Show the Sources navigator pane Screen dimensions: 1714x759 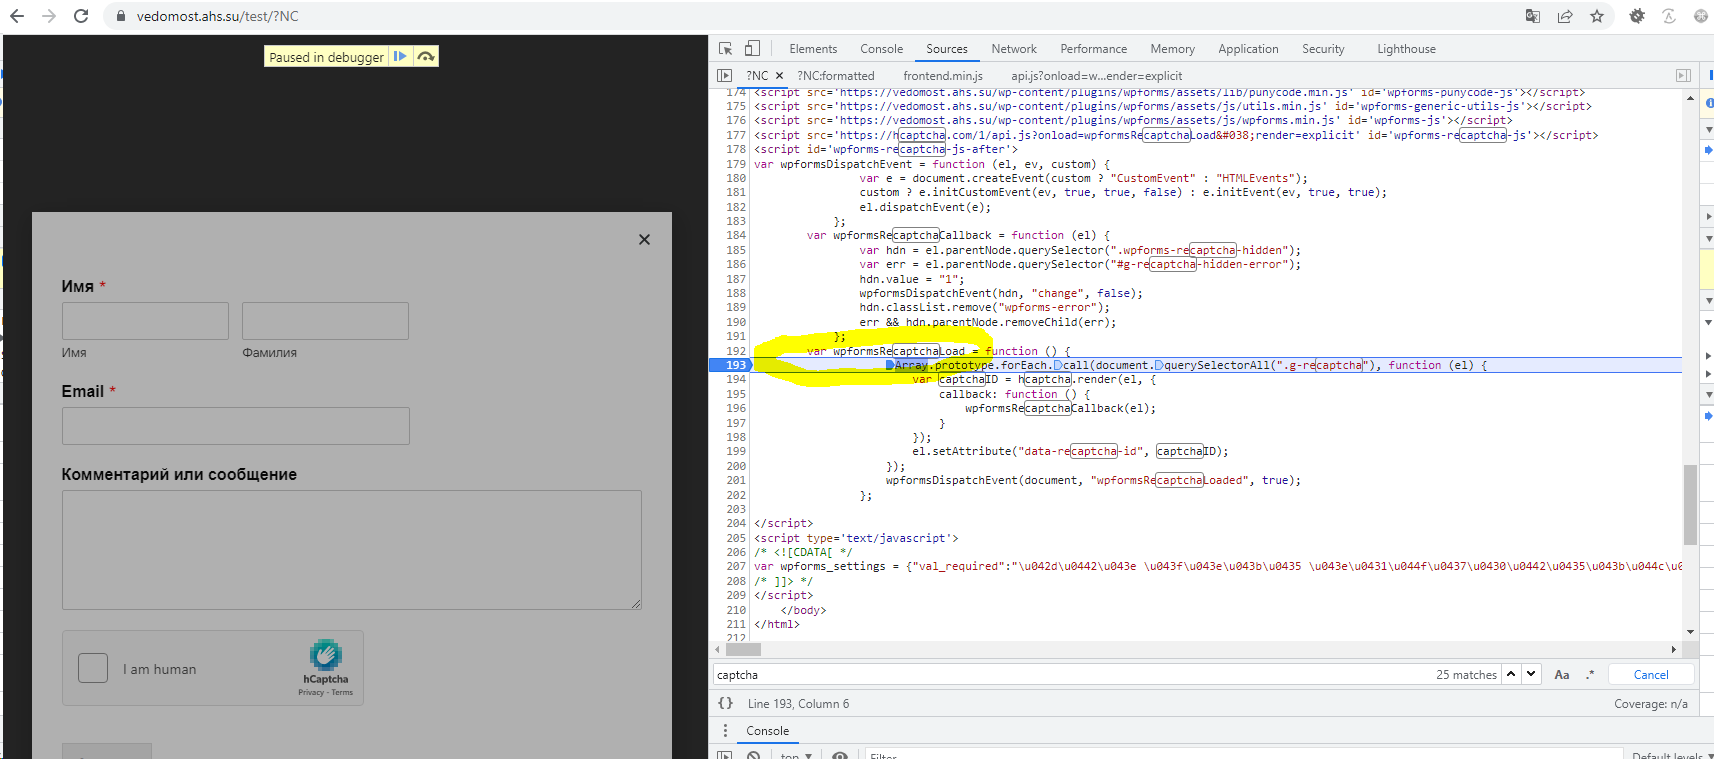click(x=724, y=76)
